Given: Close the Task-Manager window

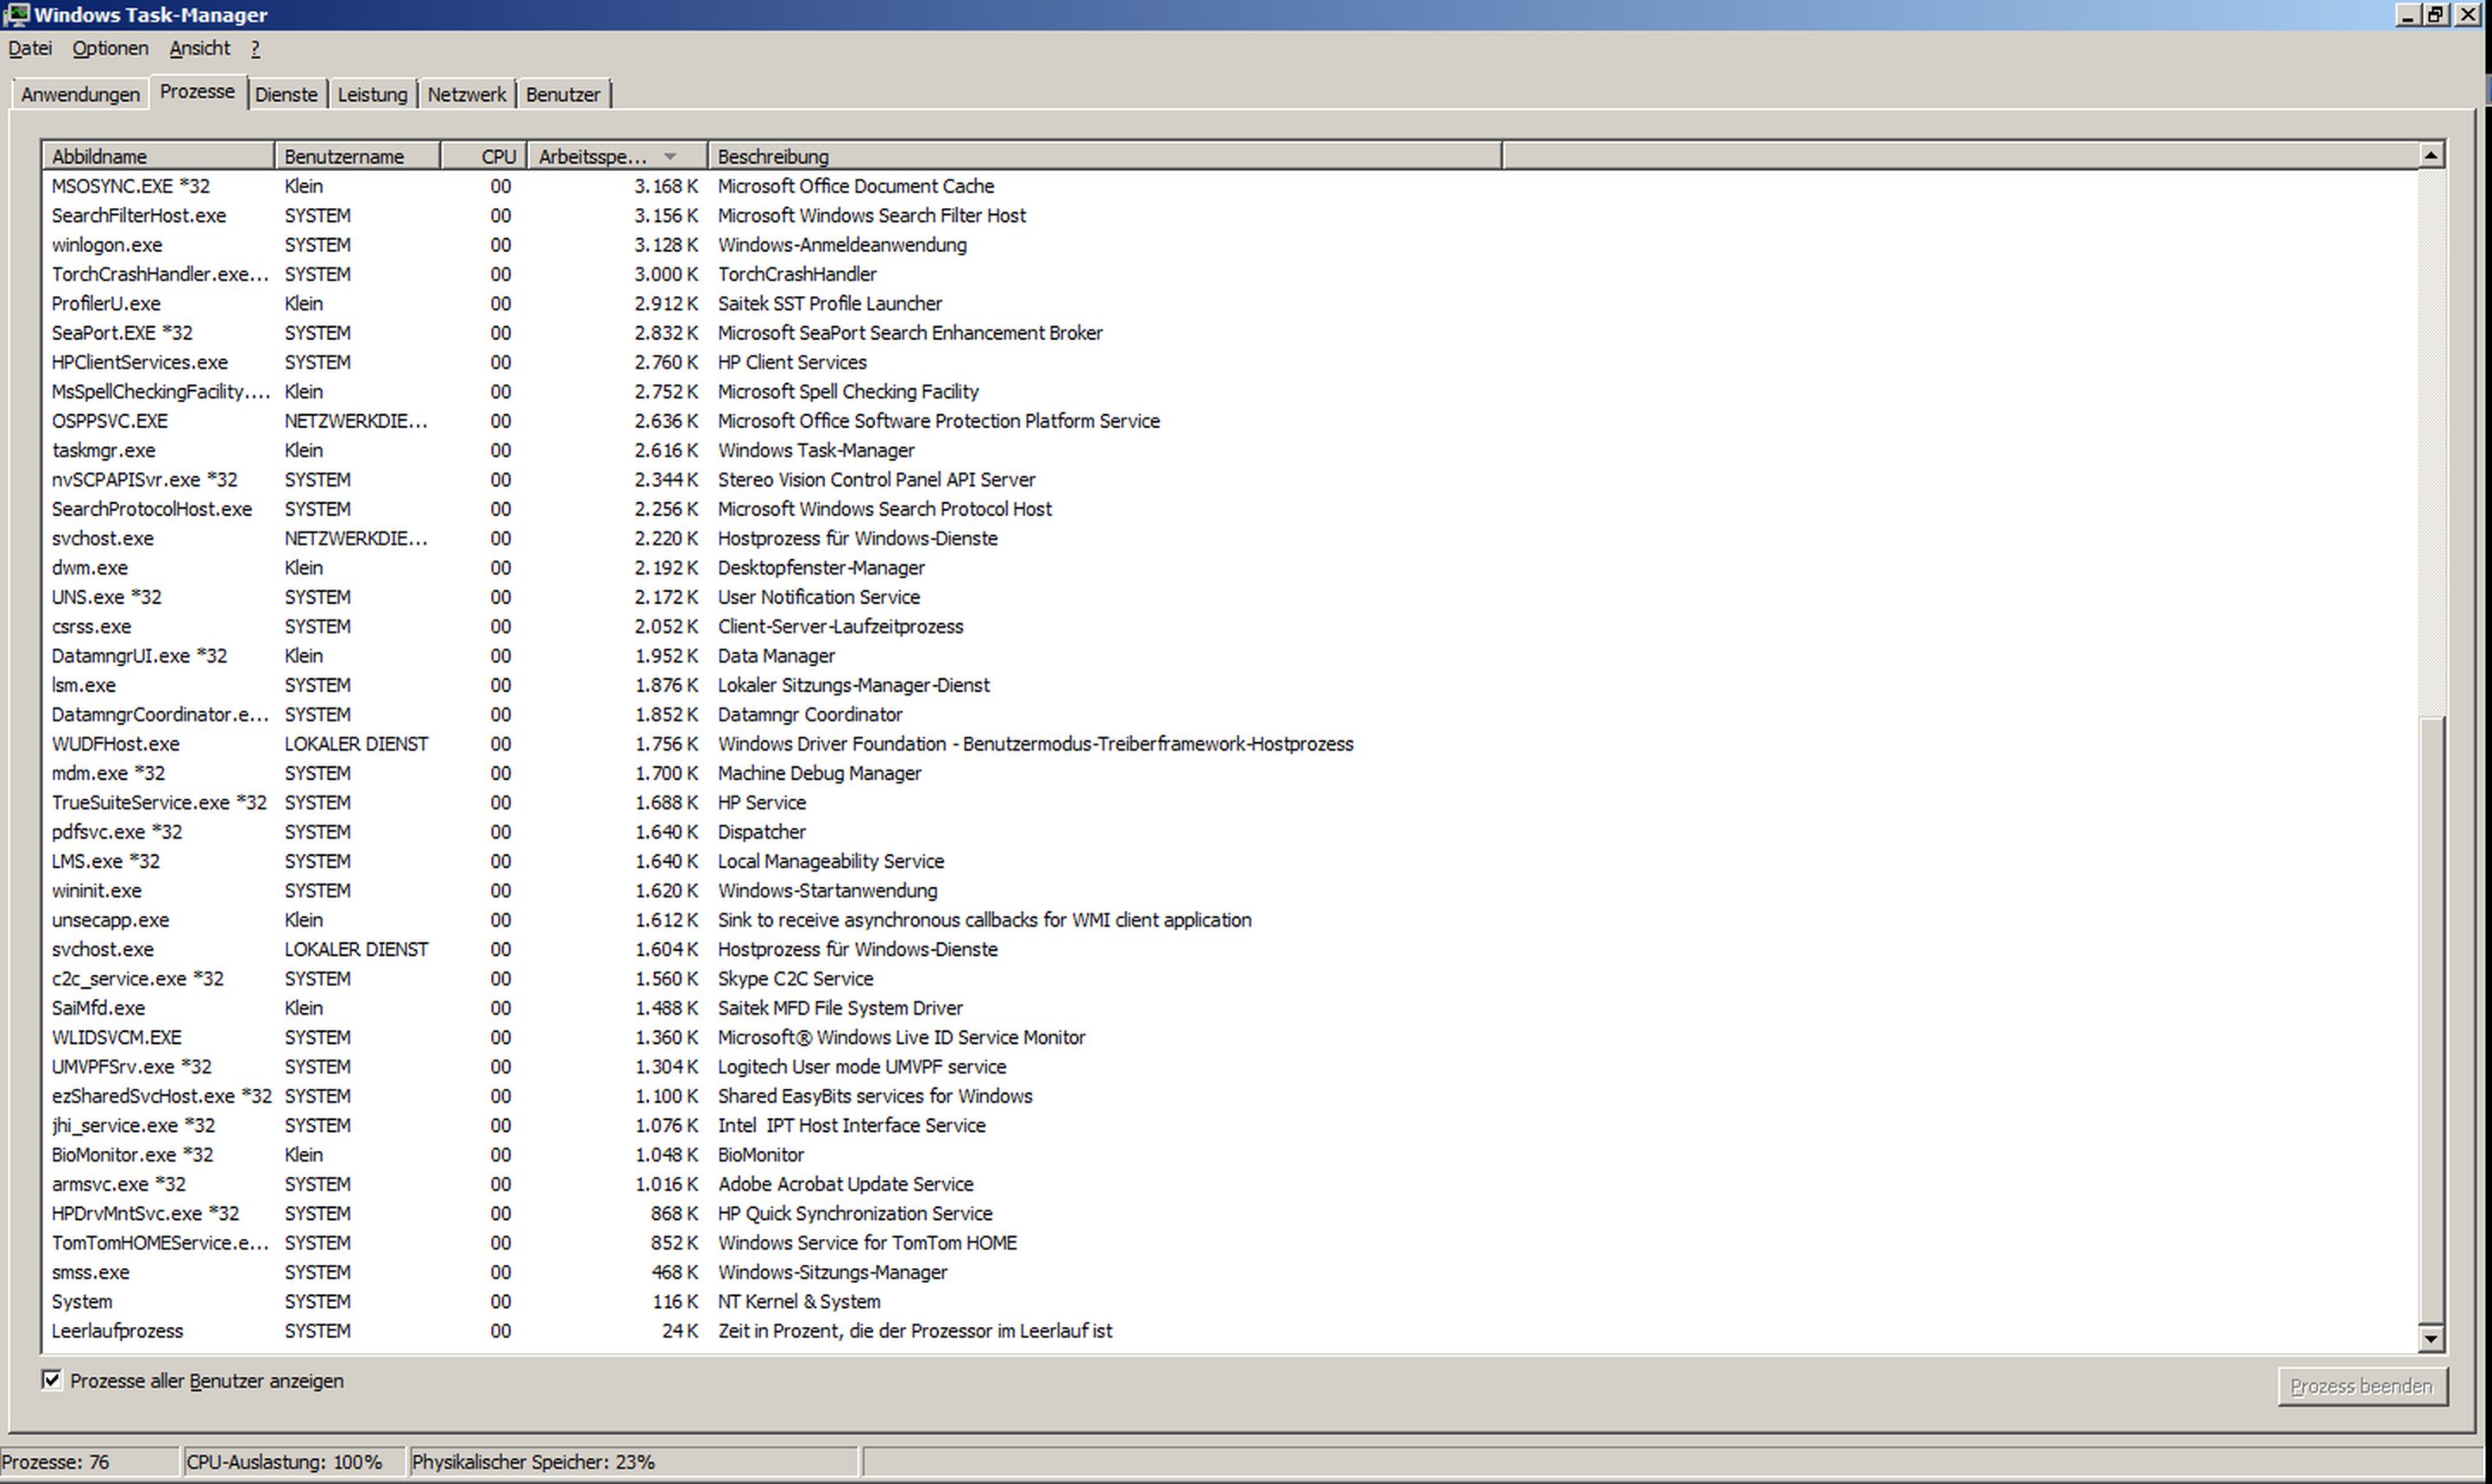Looking at the screenshot, I should [2467, 15].
